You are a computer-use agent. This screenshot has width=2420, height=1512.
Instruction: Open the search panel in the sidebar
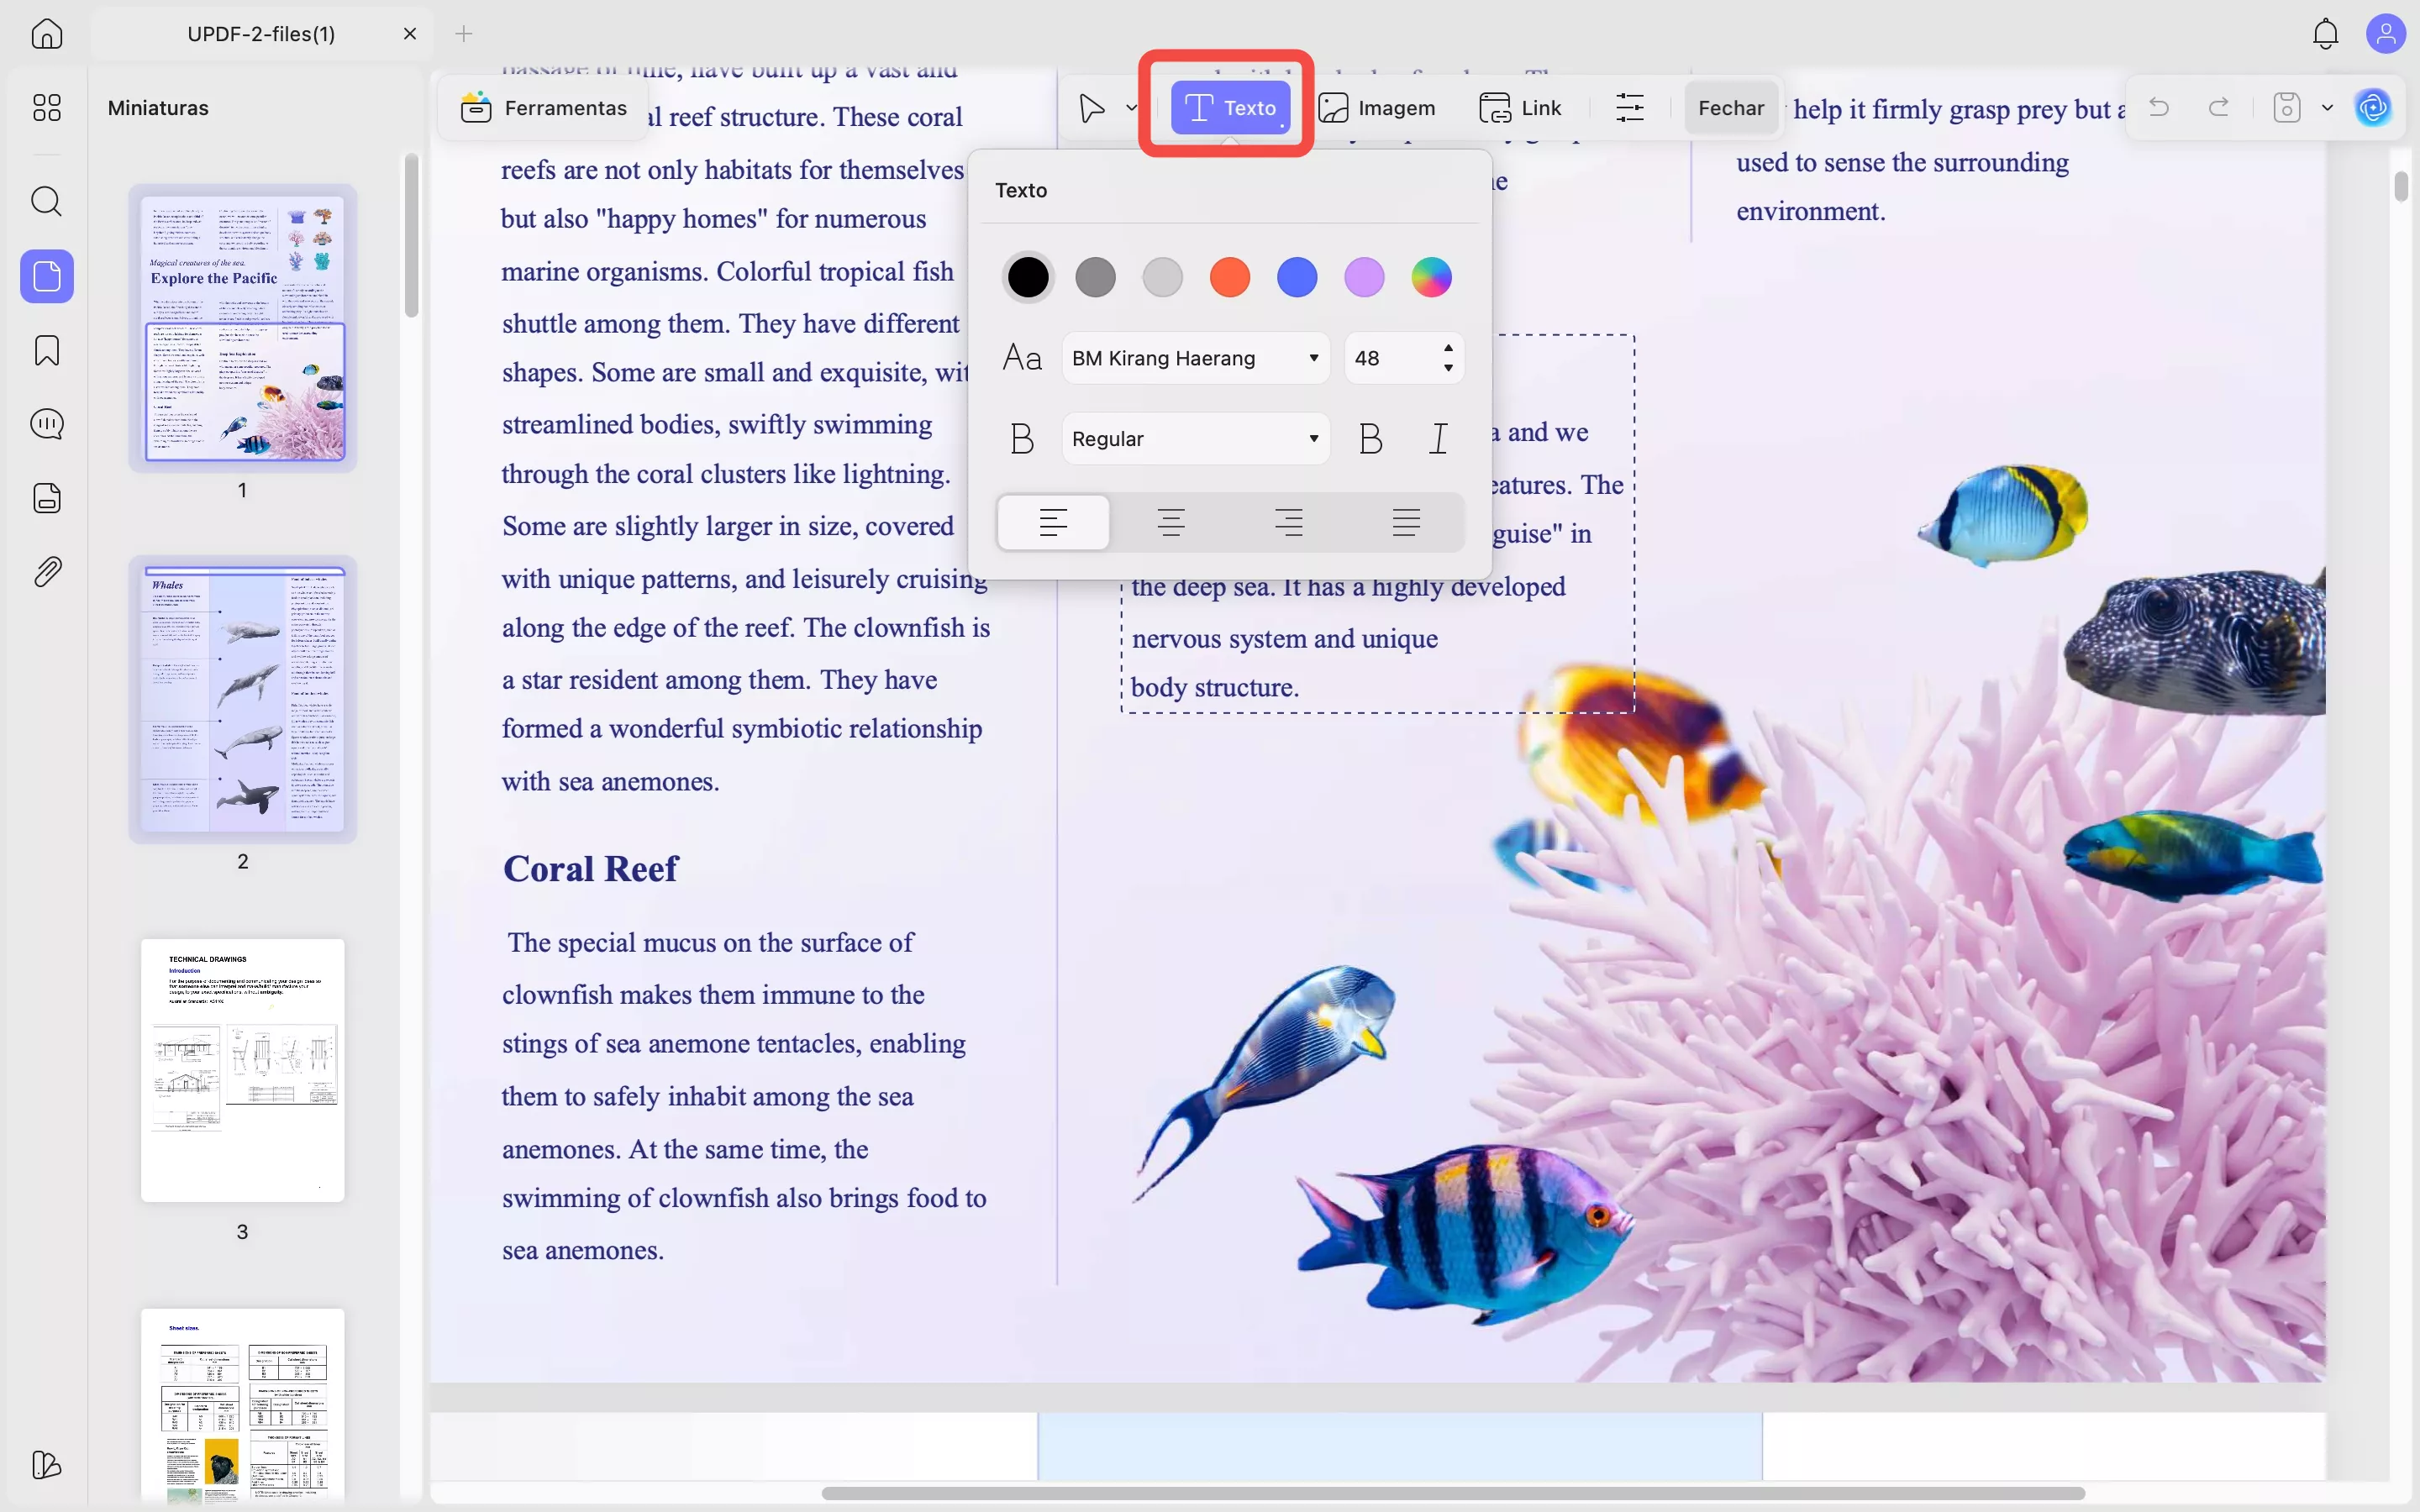[46, 202]
